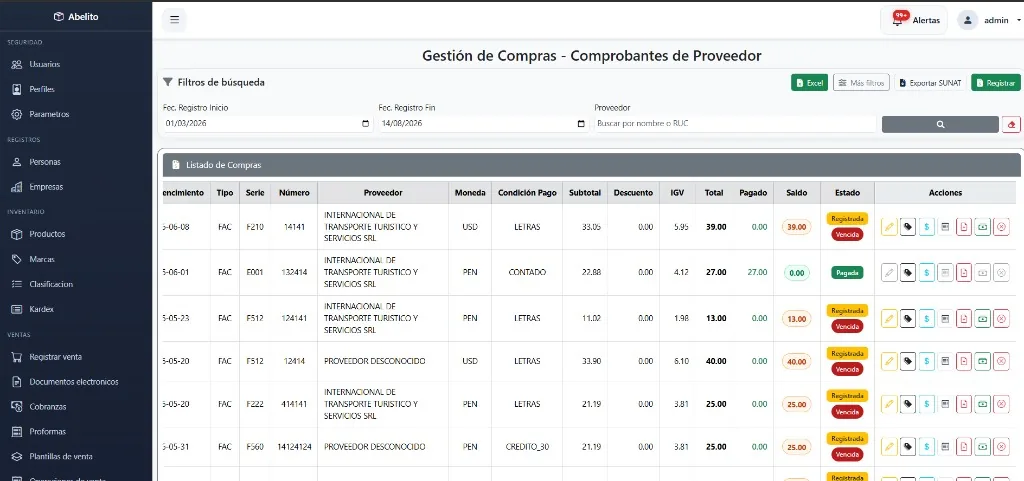Open calendar picker for Fec. Registro Fin
Viewport: 1024px width, 481px height.
coord(581,124)
